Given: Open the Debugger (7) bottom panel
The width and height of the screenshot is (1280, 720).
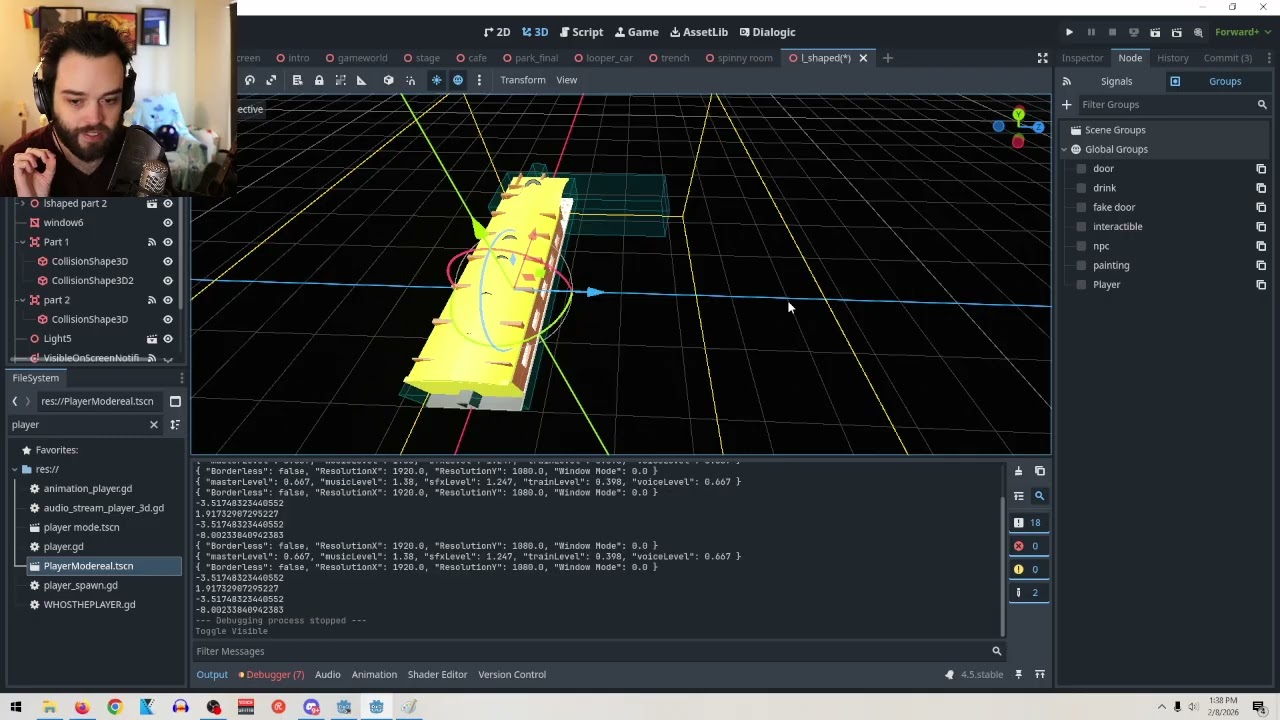Looking at the screenshot, I should (x=271, y=675).
